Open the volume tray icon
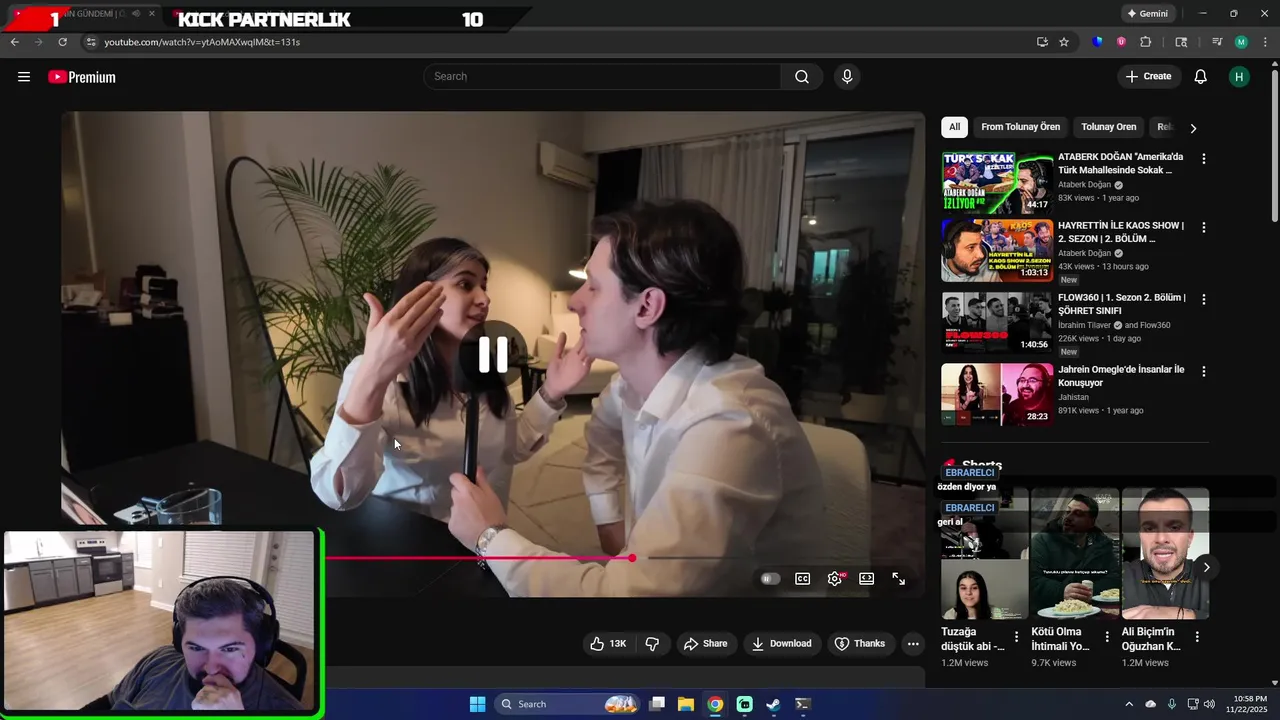The height and width of the screenshot is (720, 1280). pos(1209,704)
